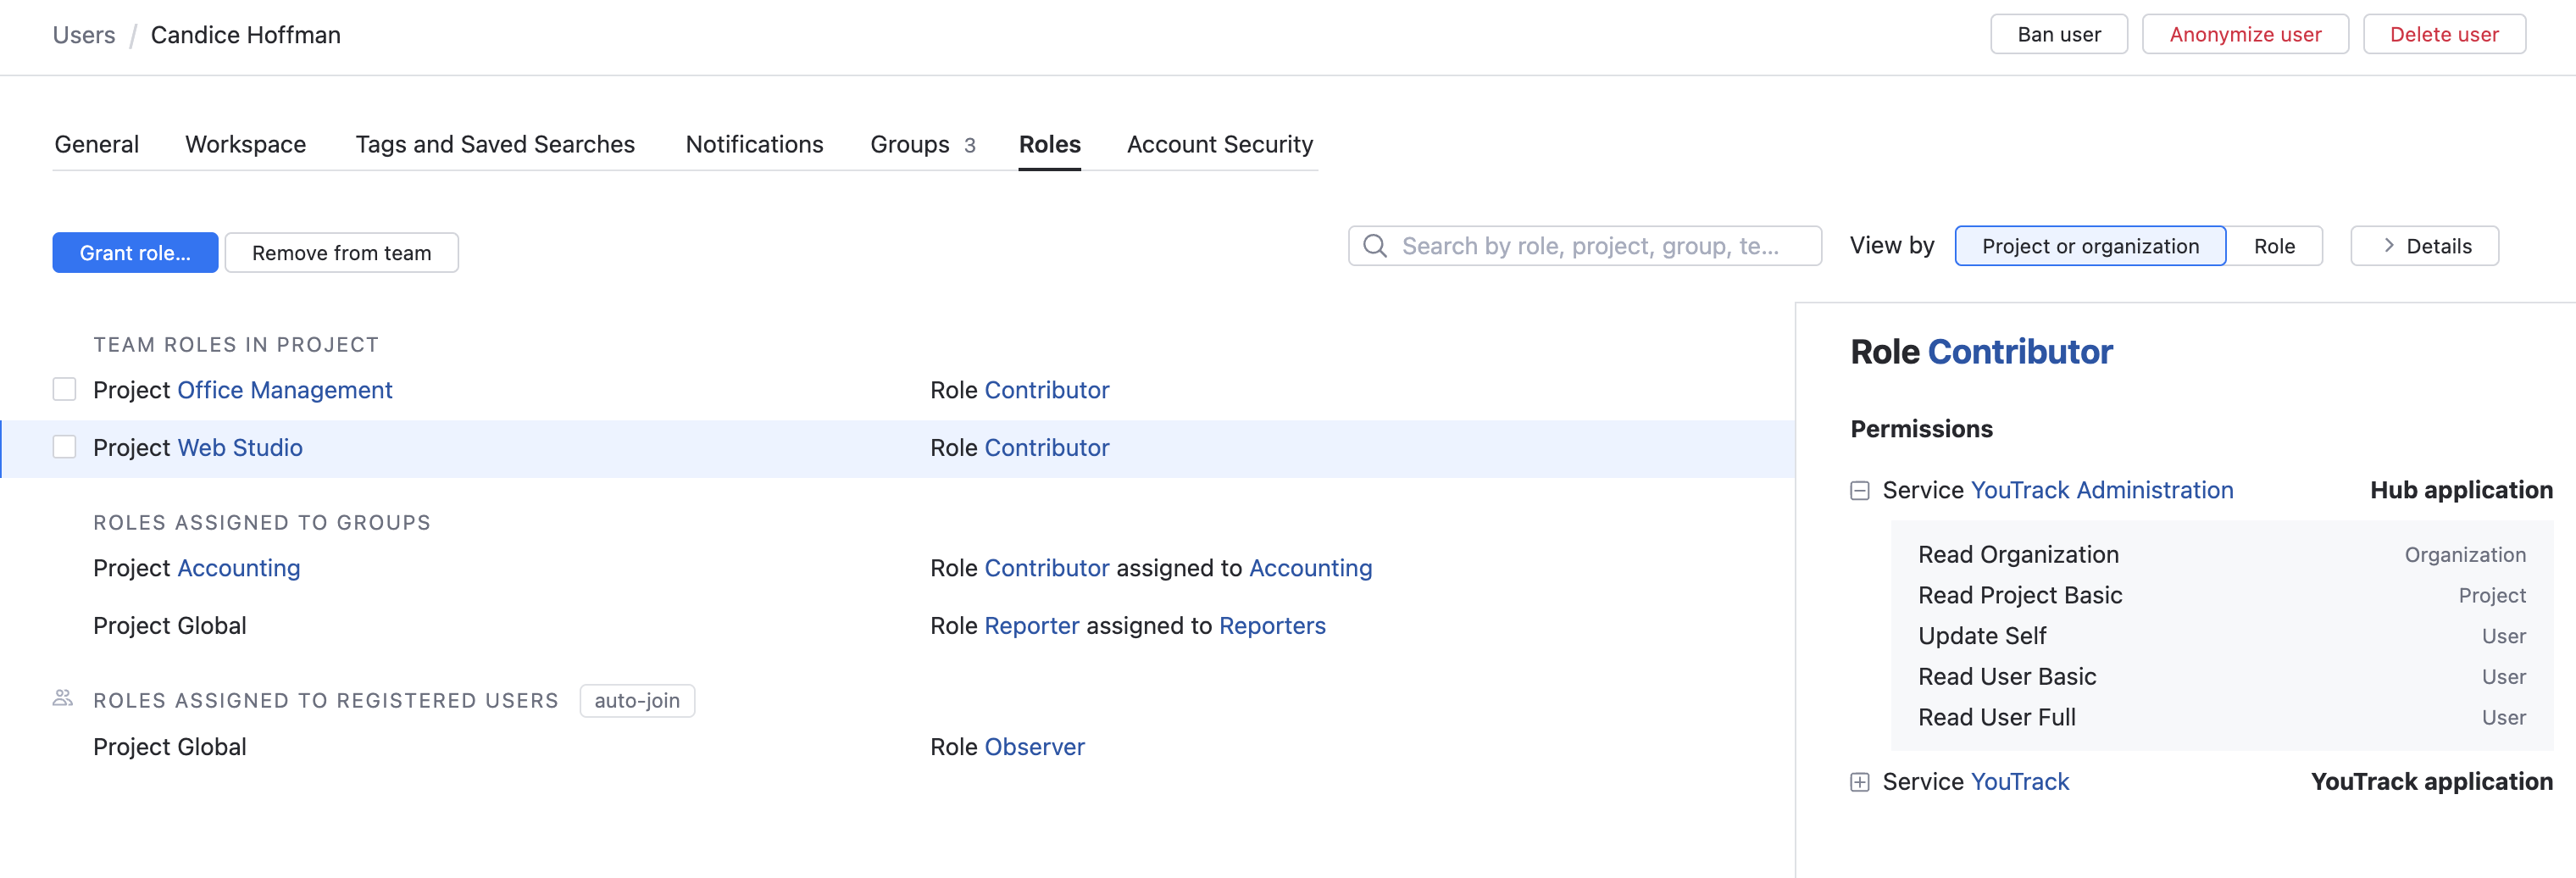Click the registered users group icon
The height and width of the screenshot is (878, 2576).
click(x=63, y=698)
